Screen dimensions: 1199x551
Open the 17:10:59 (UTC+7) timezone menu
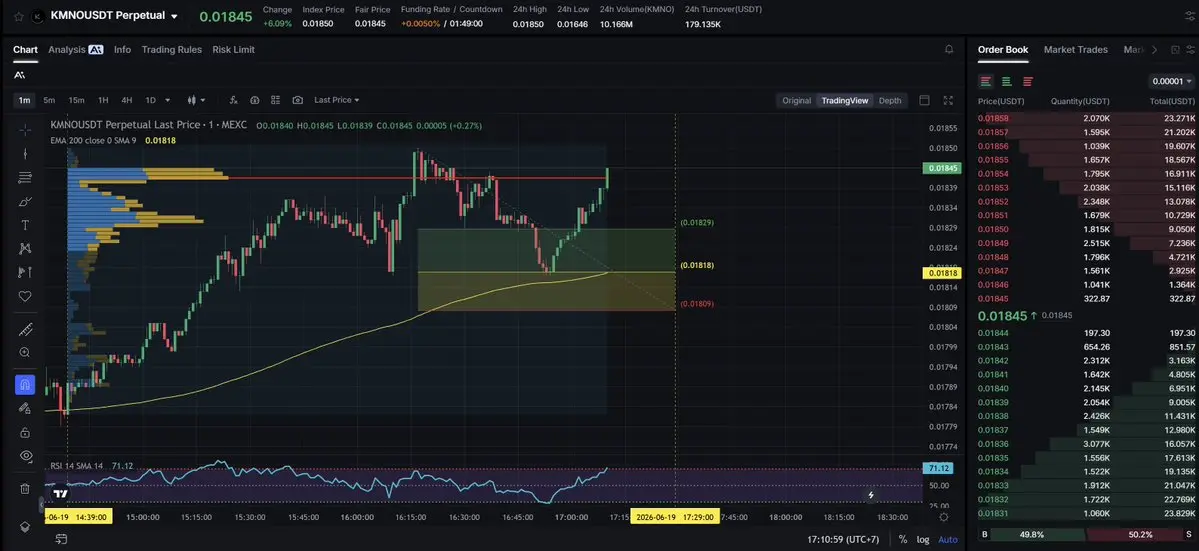coord(843,540)
